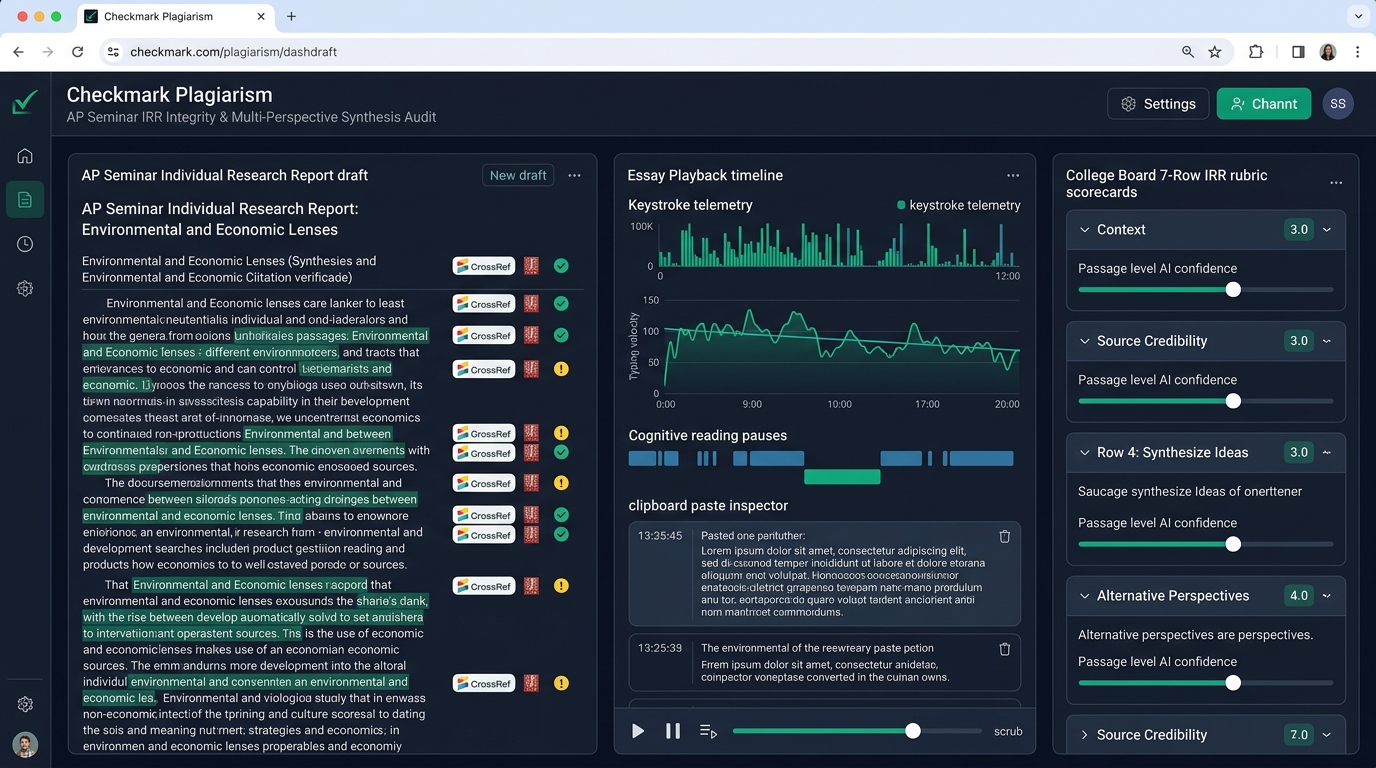Reload the Checkmark Plagiarism page
The width and height of the screenshot is (1376, 768).
(78, 52)
